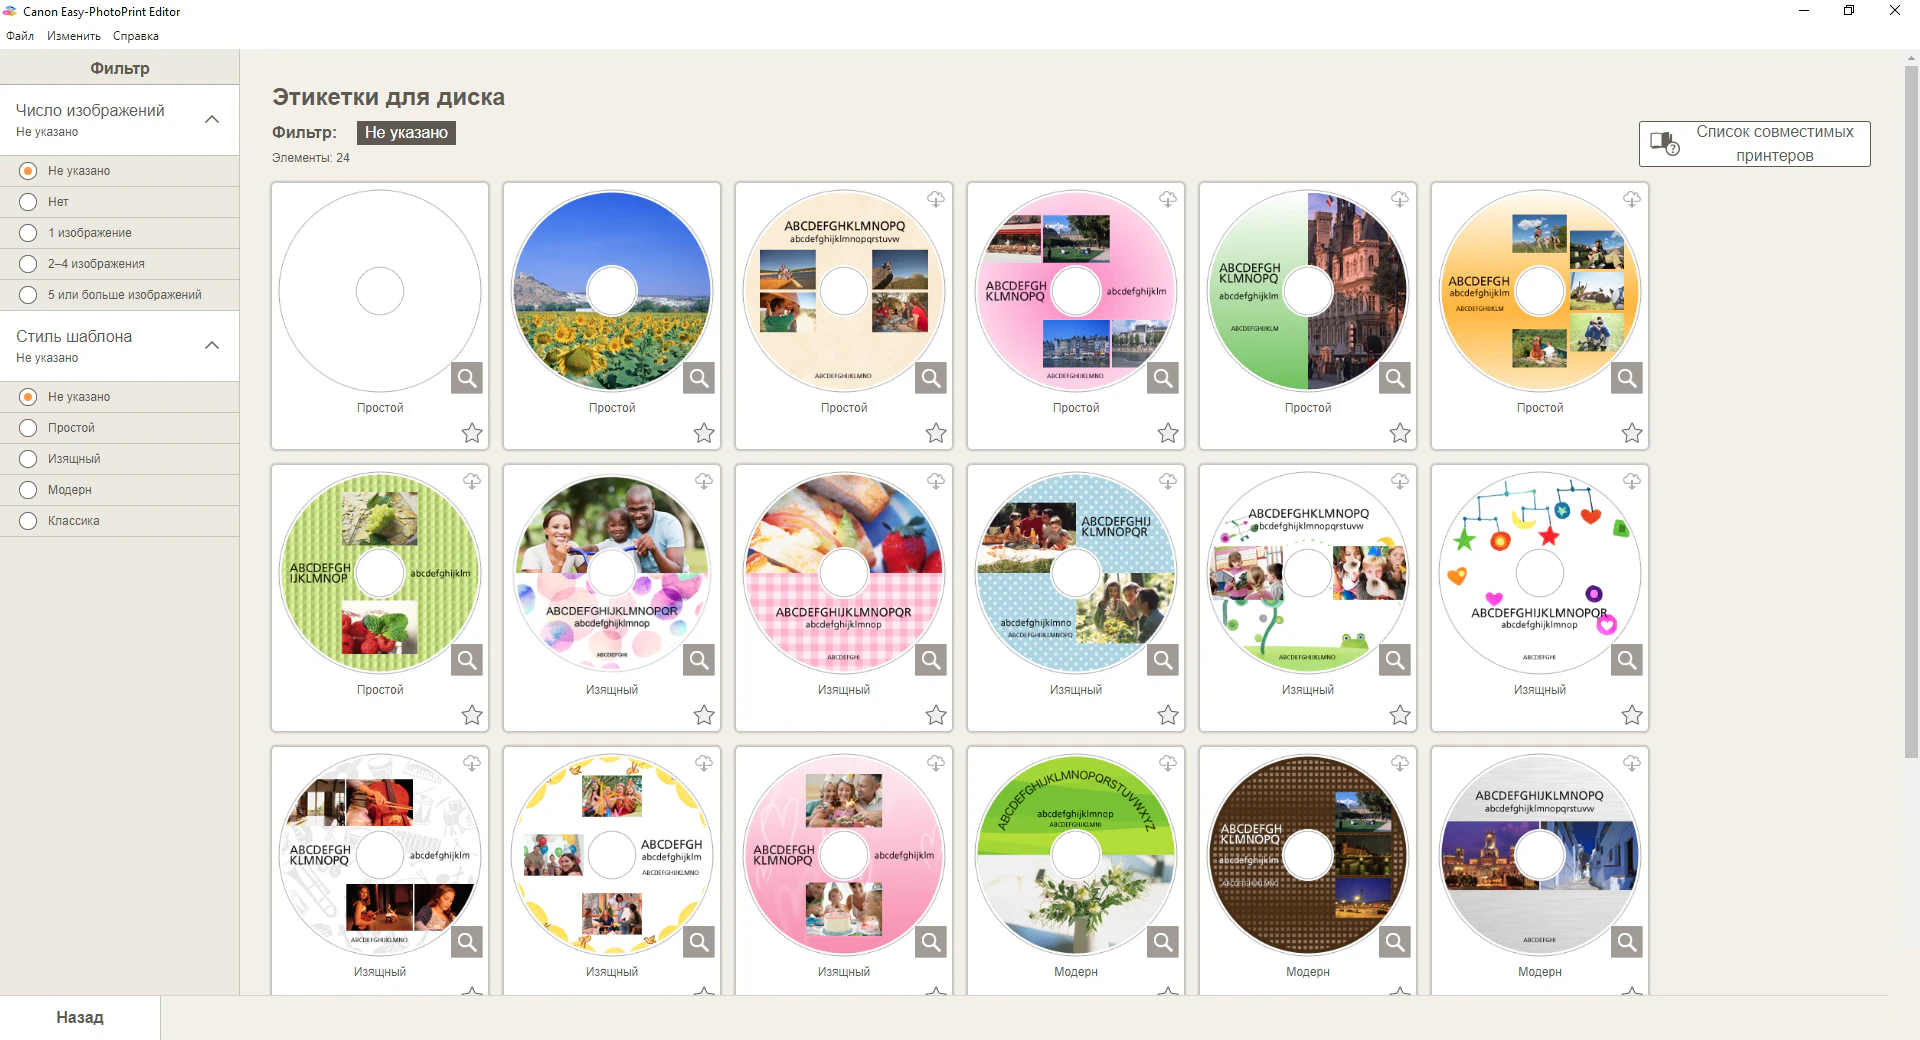Open the Файл menu

coord(18,36)
